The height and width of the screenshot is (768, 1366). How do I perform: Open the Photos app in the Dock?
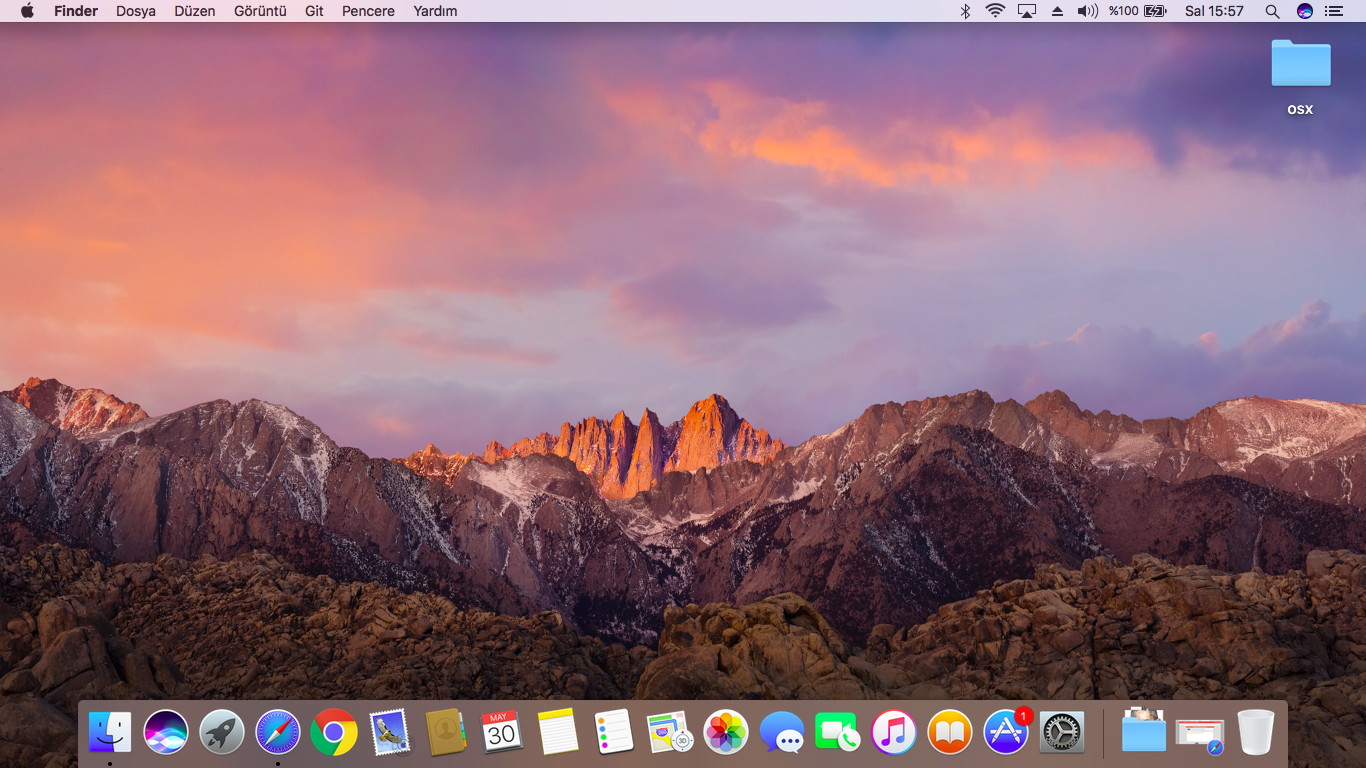pyautogui.click(x=726, y=733)
